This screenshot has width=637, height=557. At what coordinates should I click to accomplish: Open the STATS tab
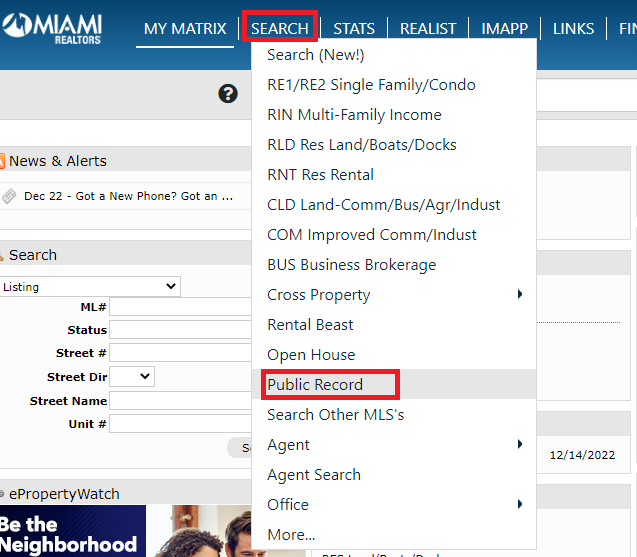(x=354, y=28)
